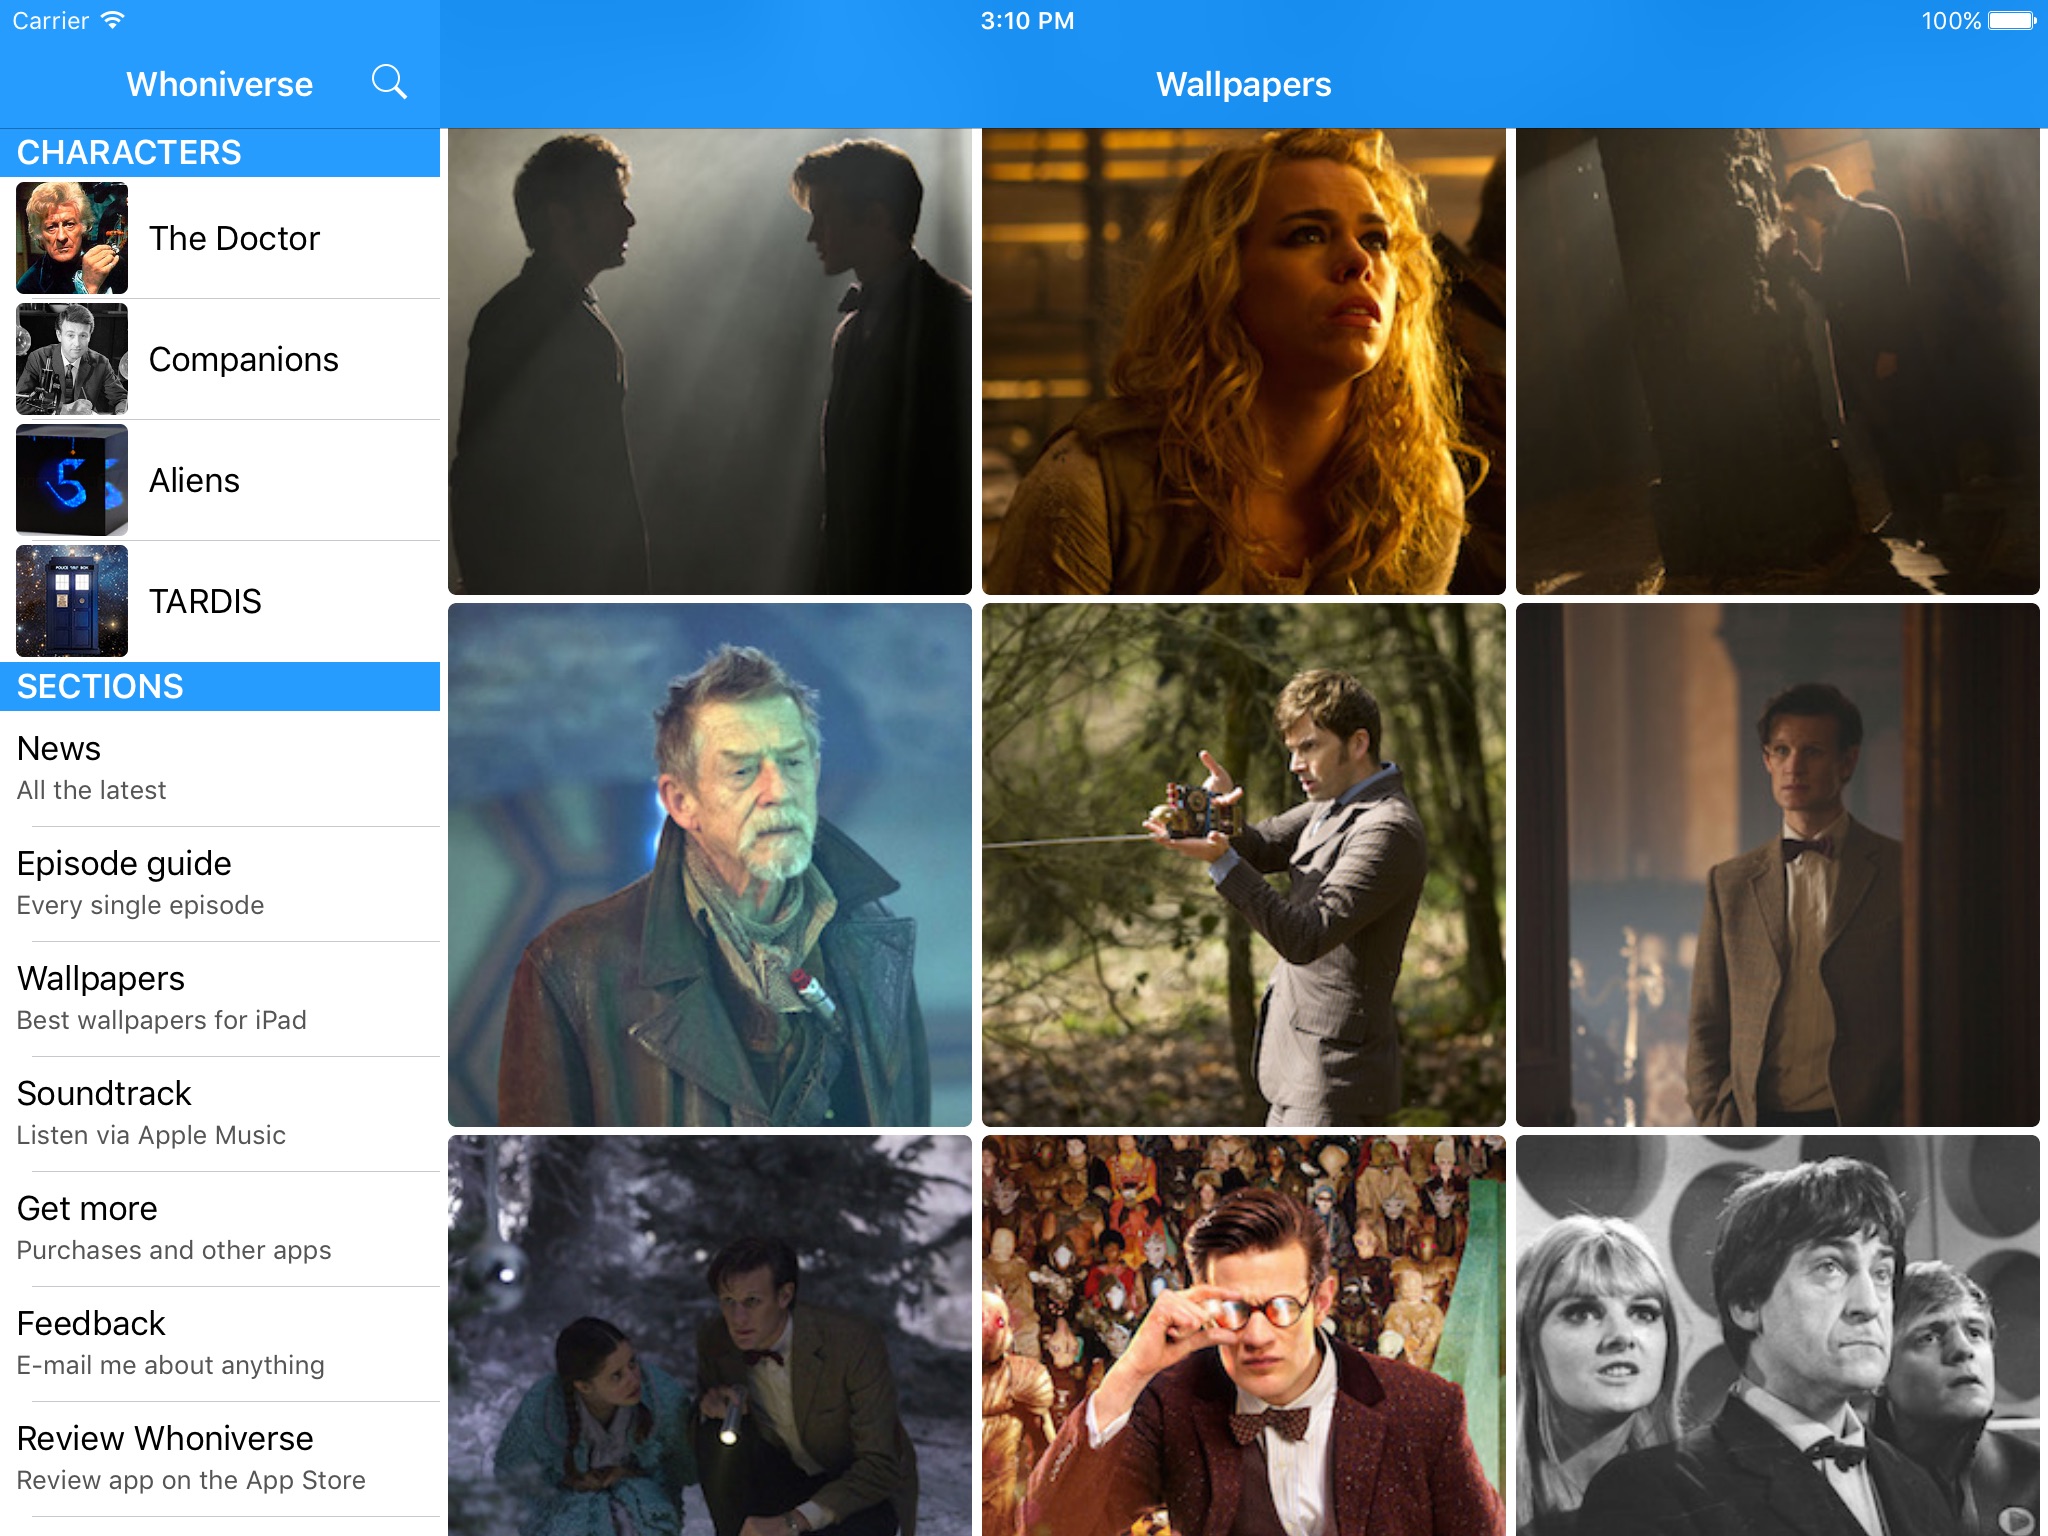Image resolution: width=2048 pixels, height=1536 pixels.
Task: Tap 'Listen via Apple Music' subtitle
Action: coord(151,1135)
